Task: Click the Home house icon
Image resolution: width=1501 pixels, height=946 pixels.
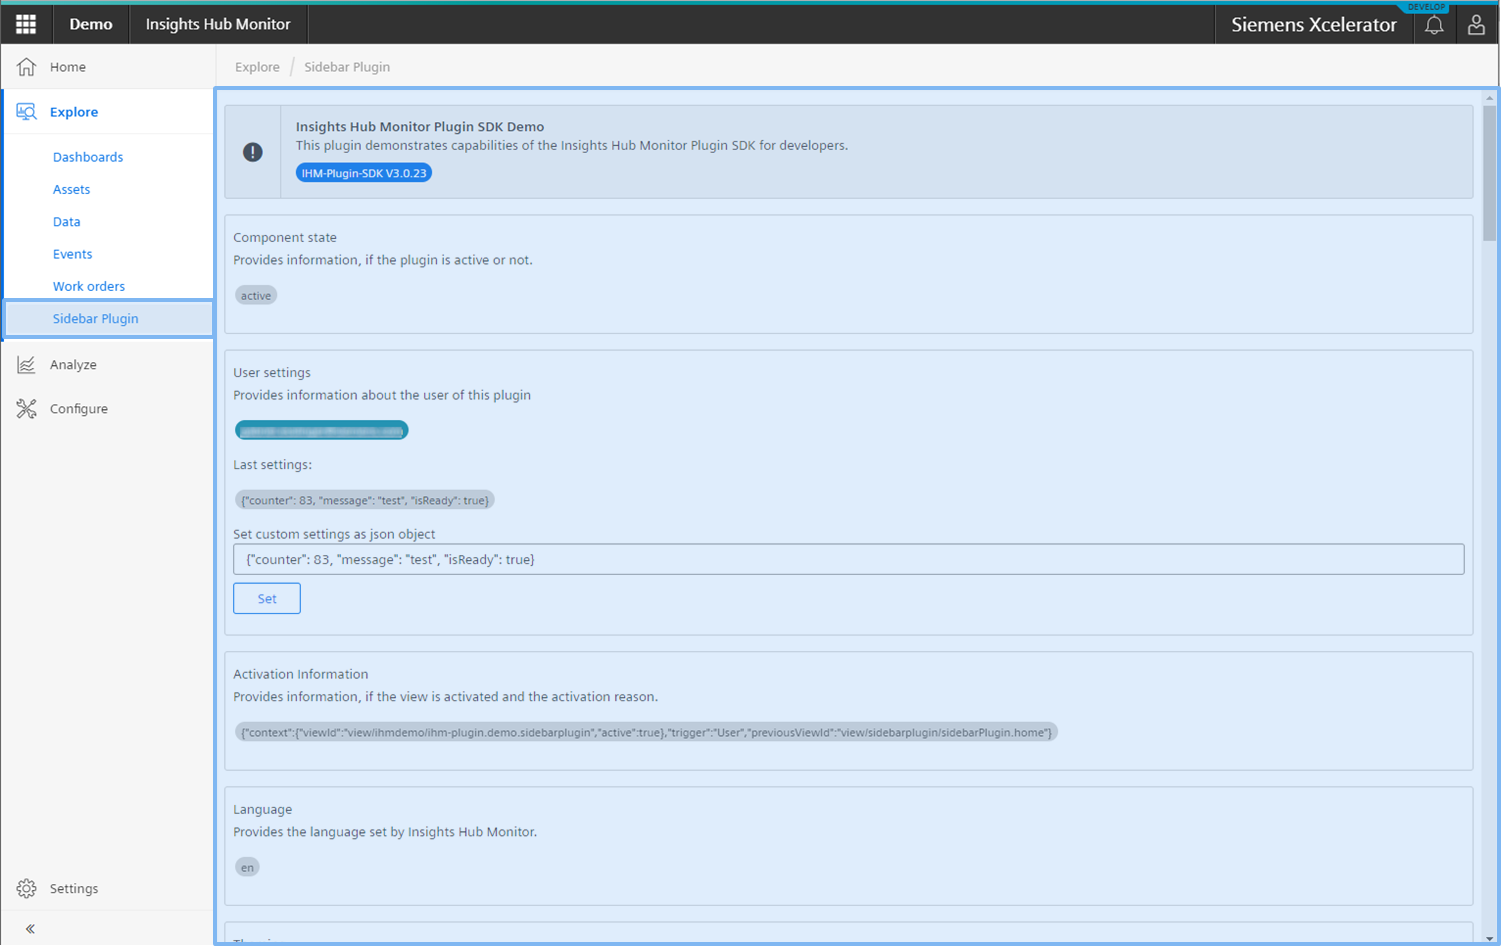Action: [26, 67]
